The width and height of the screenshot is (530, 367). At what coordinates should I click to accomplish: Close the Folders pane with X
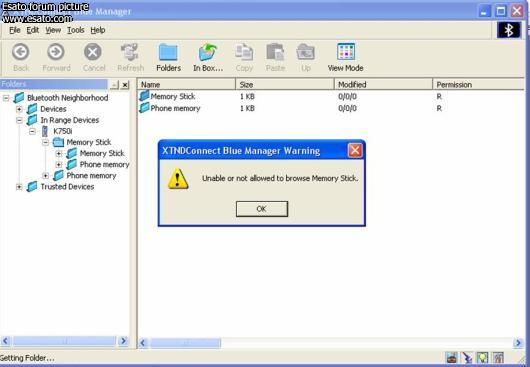click(x=125, y=84)
